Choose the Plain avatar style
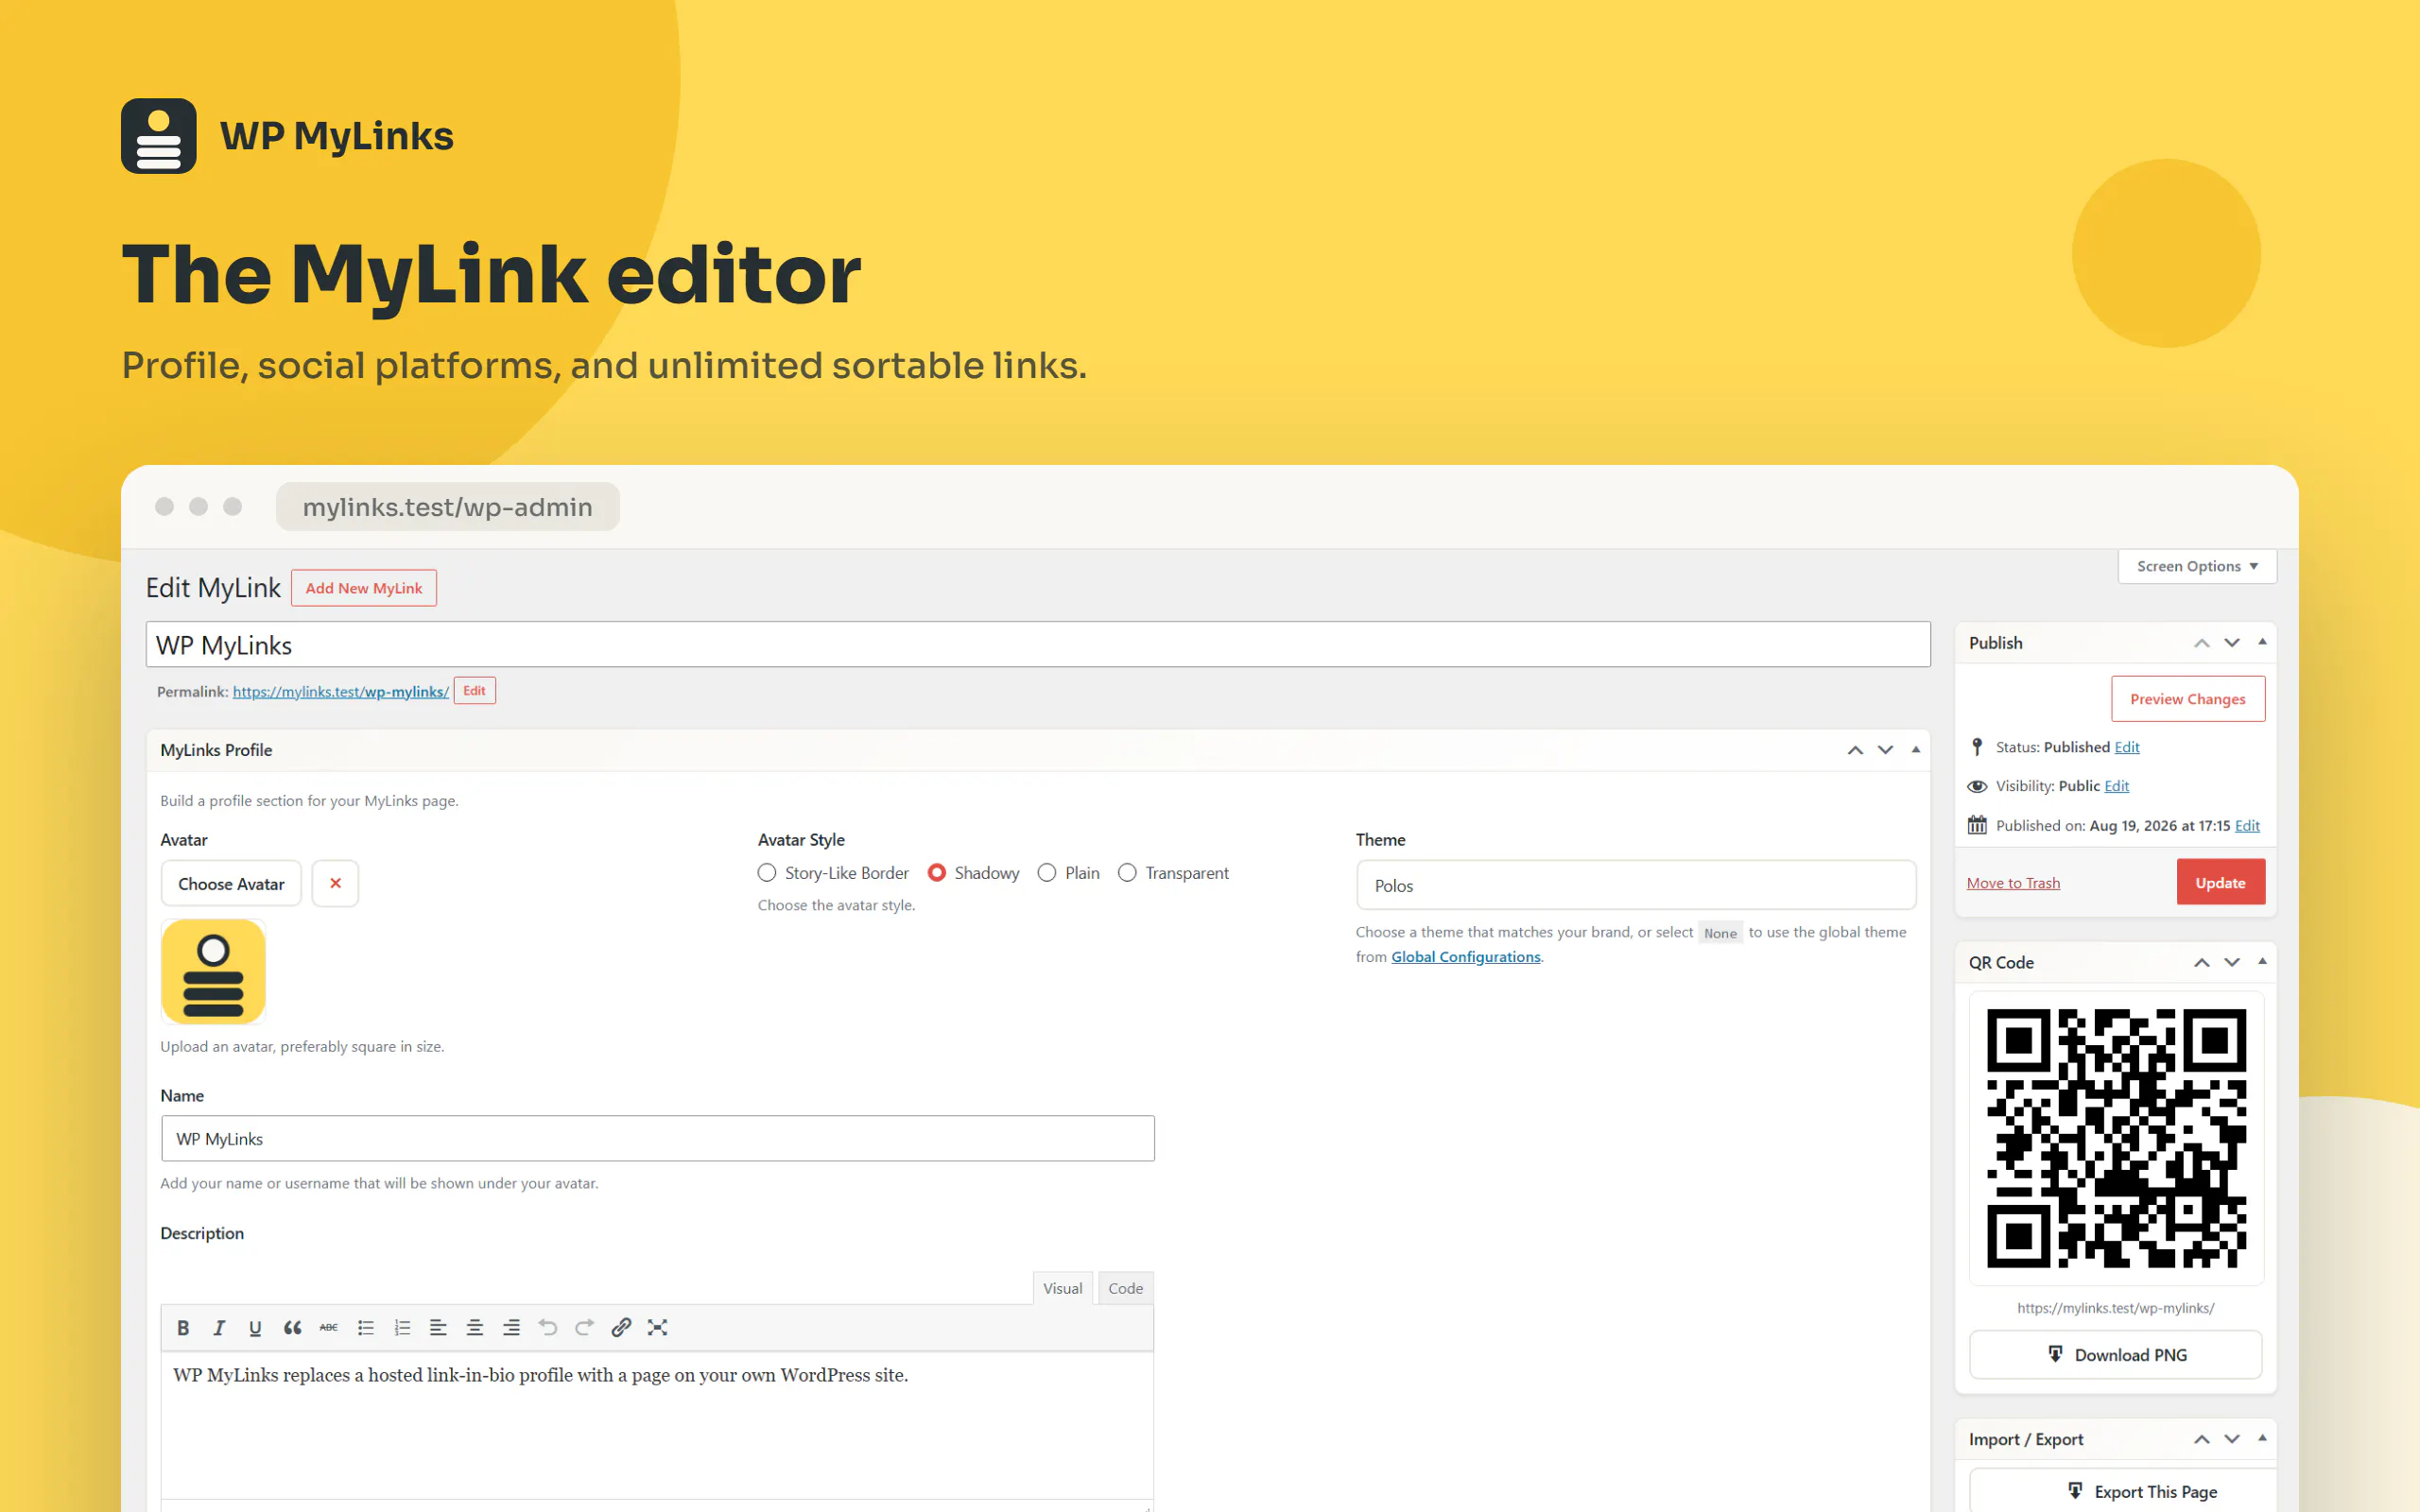This screenshot has height=1512, width=2420. tap(1047, 873)
